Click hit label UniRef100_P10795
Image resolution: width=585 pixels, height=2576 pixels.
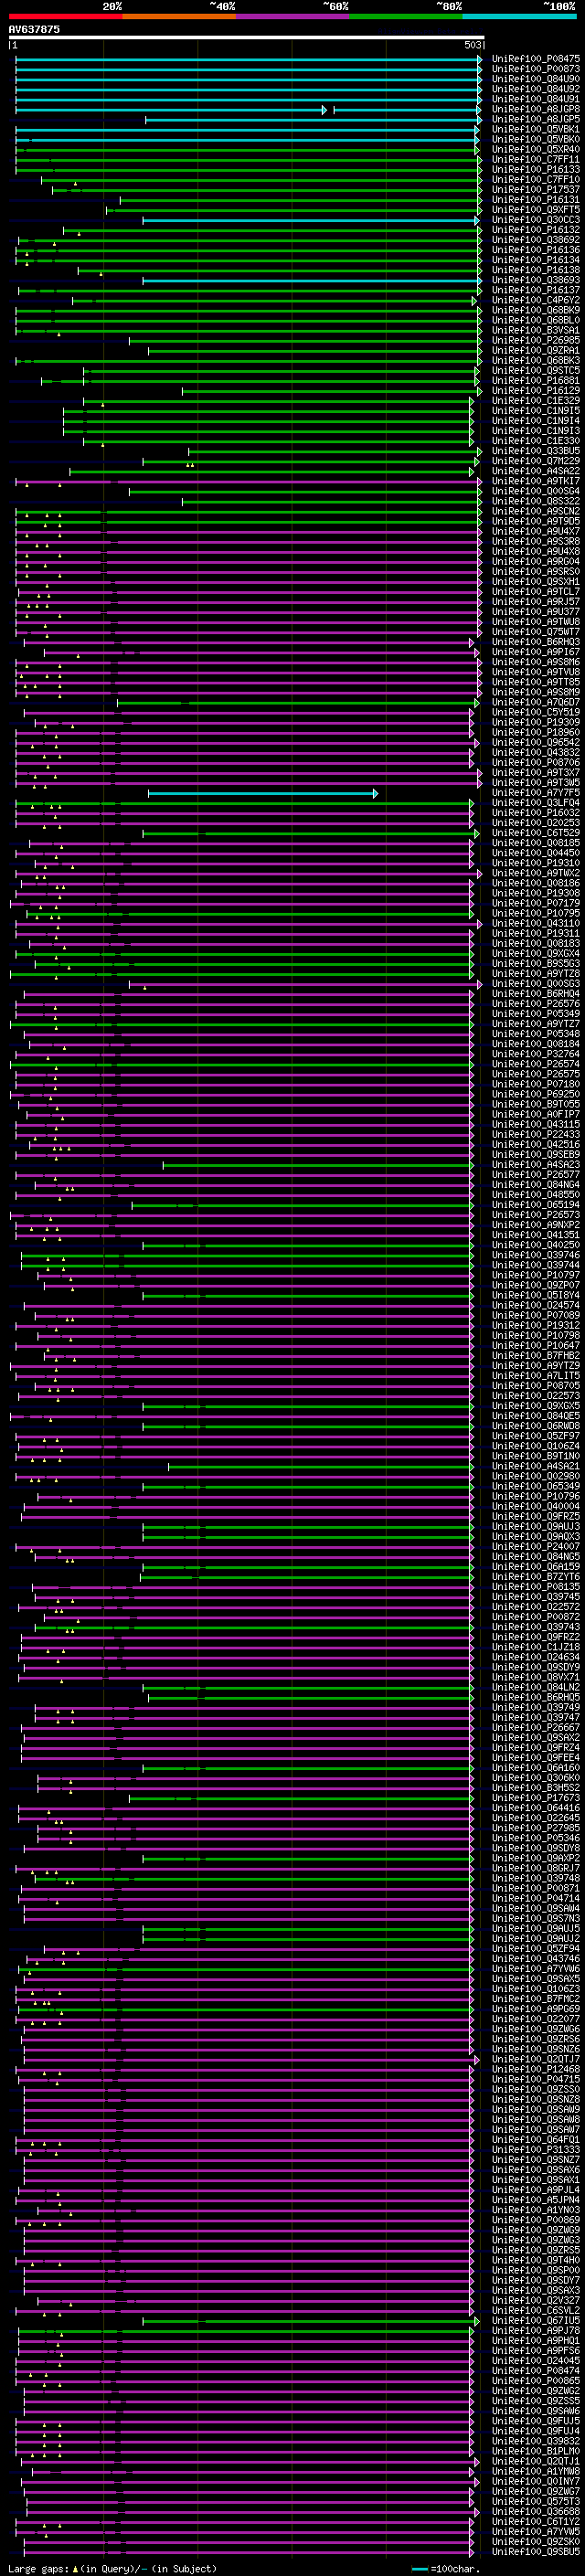[x=536, y=913]
